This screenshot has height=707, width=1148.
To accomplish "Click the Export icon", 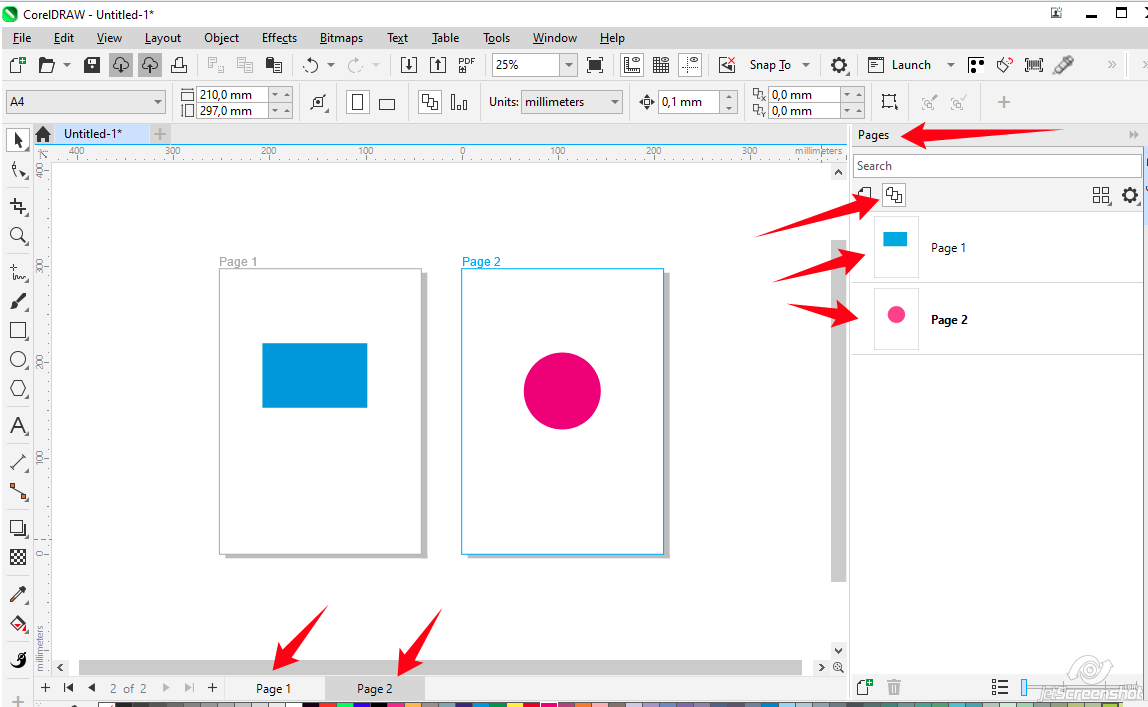I will coord(438,65).
